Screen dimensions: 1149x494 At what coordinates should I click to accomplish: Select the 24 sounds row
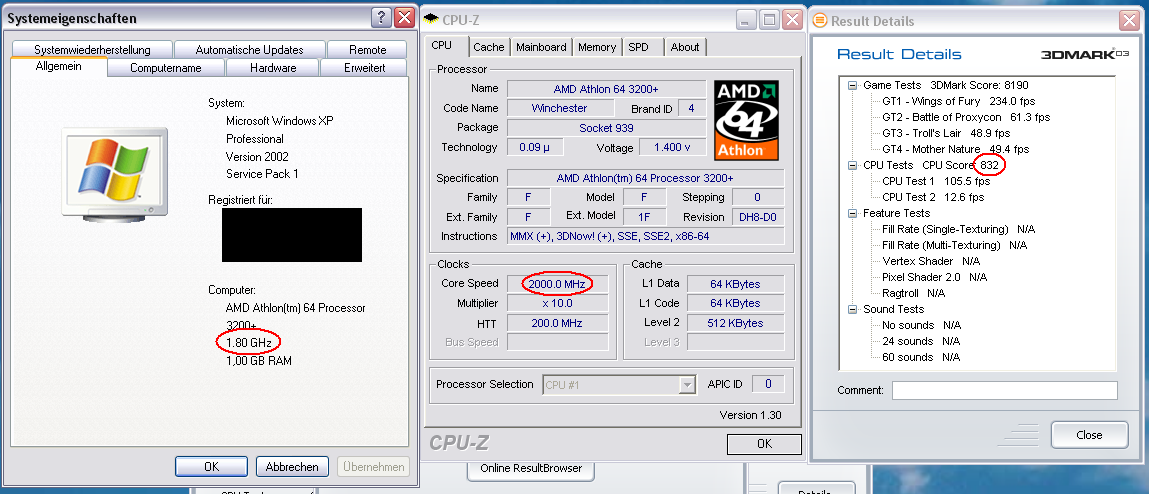click(x=920, y=342)
